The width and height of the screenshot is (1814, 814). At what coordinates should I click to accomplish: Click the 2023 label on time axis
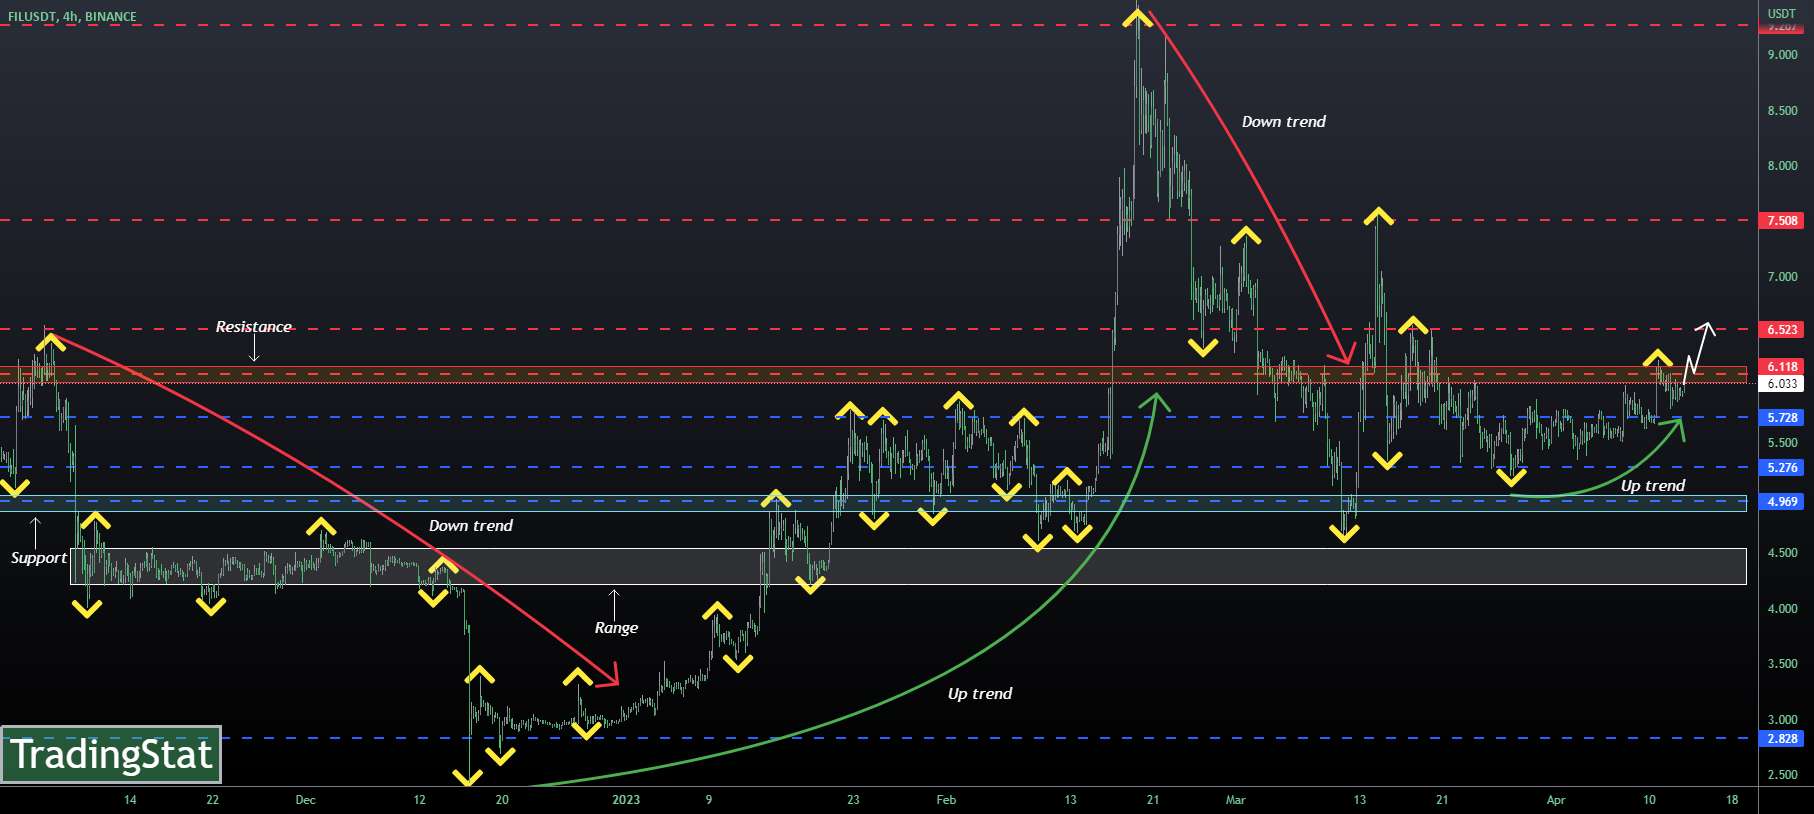click(x=626, y=799)
